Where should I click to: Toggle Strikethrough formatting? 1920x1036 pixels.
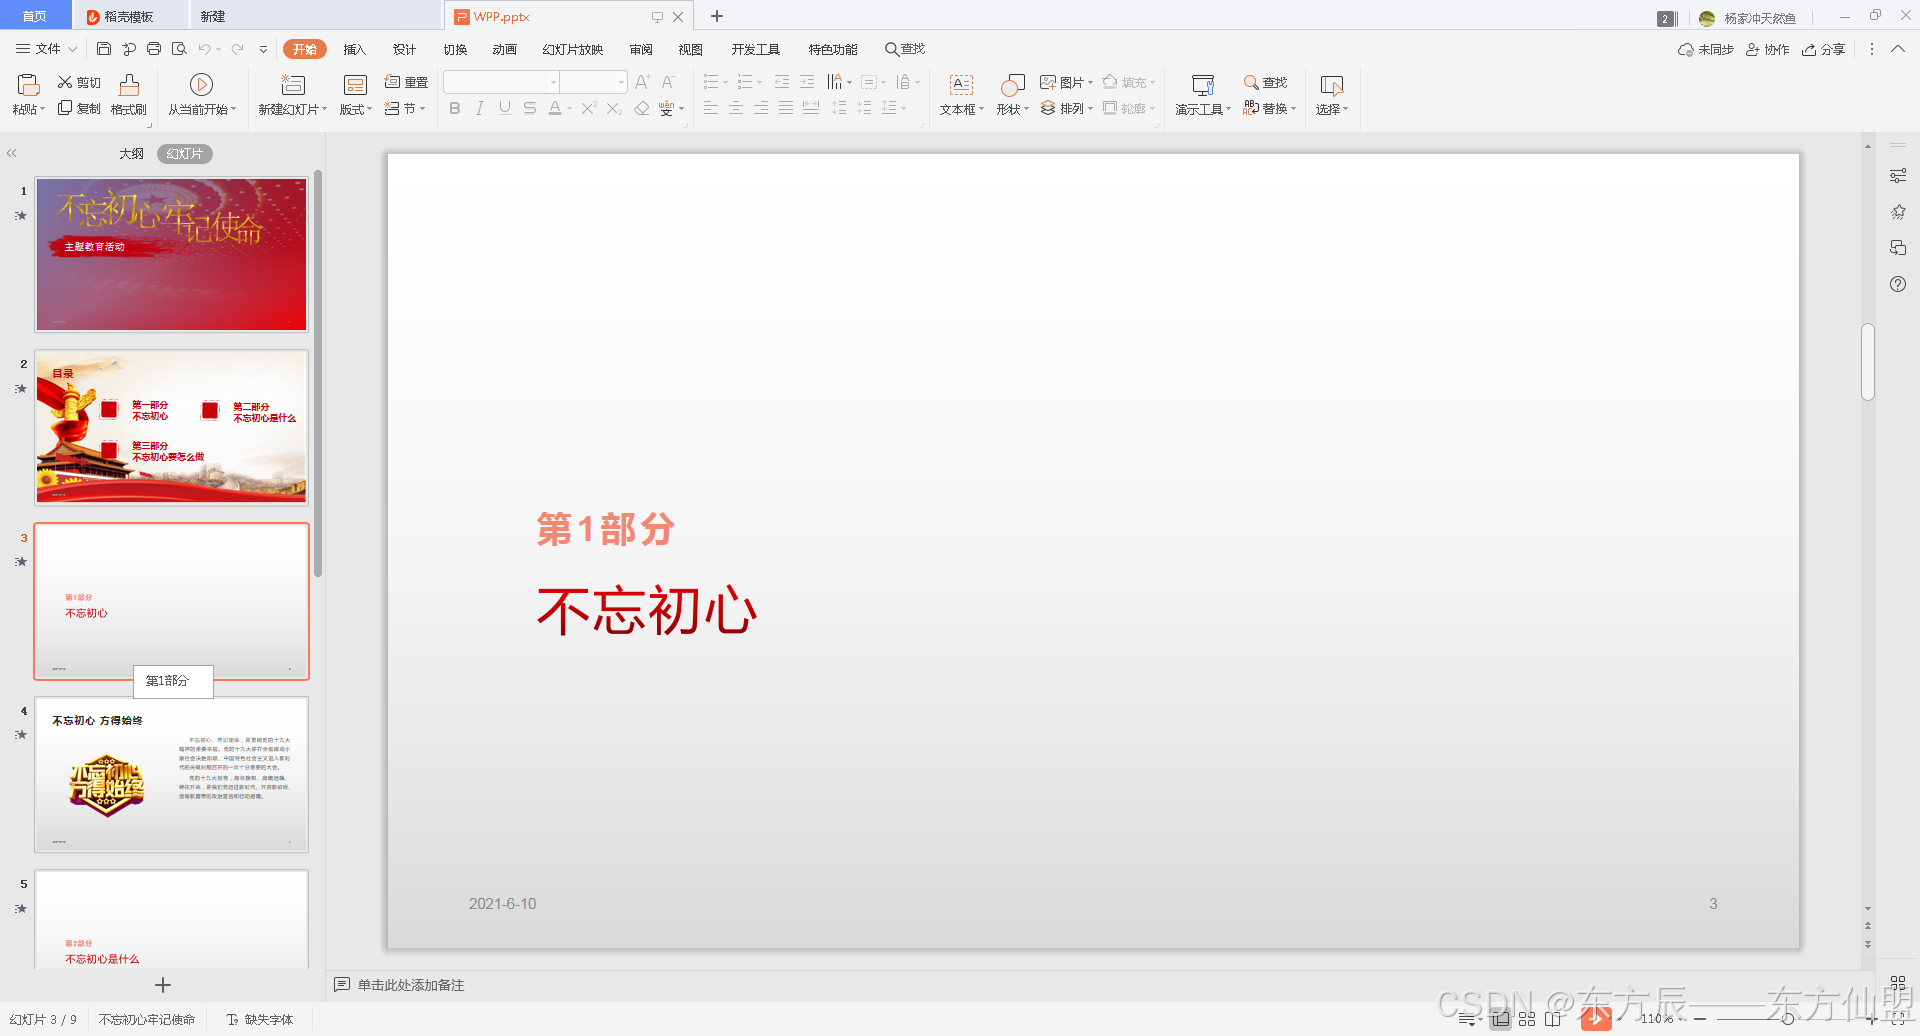[x=530, y=108]
